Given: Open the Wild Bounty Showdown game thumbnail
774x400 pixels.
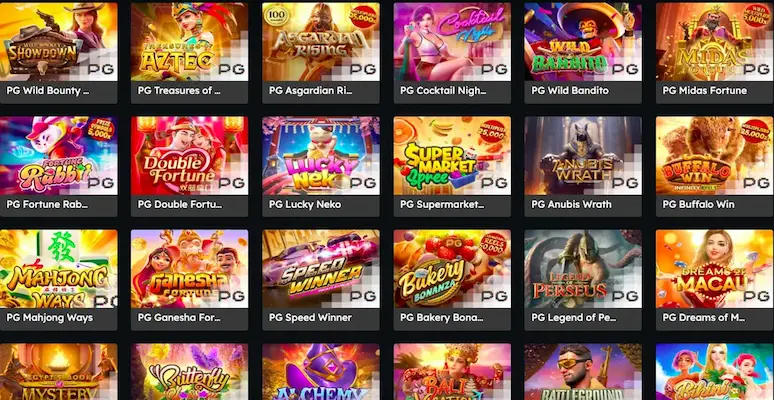Looking at the screenshot, I should click(x=58, y=41).
